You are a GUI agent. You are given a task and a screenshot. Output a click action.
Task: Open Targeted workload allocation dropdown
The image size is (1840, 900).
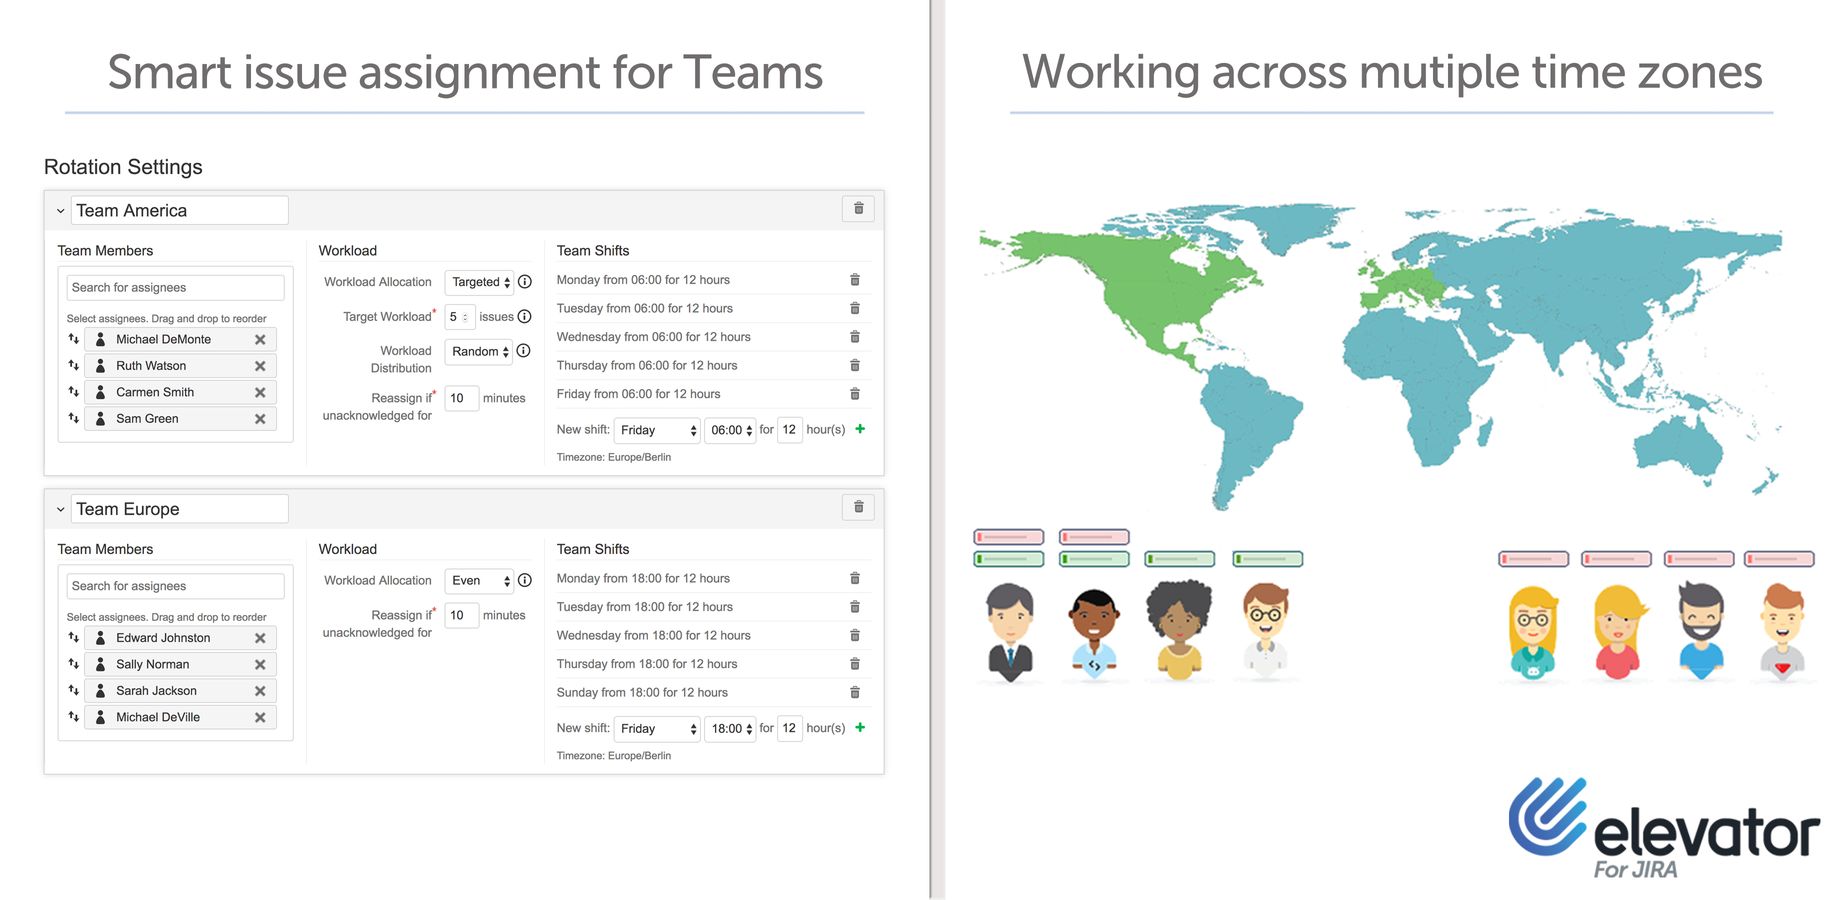pyautogui.click(x=479, y=282)
